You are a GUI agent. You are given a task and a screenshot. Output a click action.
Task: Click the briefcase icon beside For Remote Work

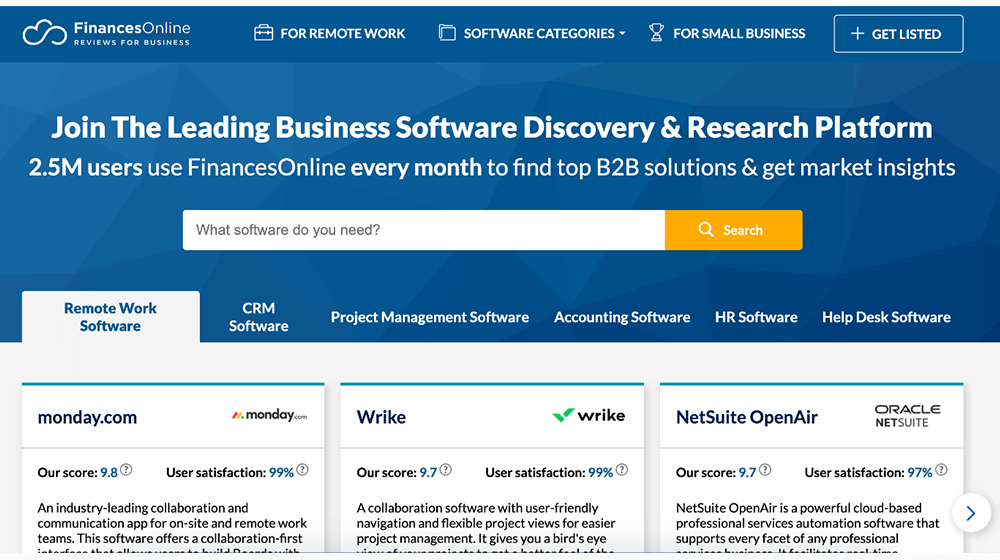(x=263, y=33)
